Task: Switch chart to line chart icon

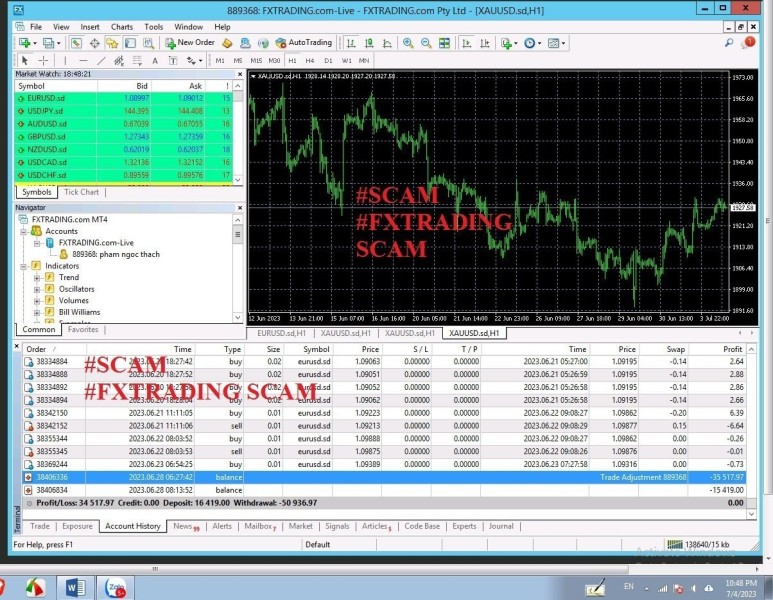Action: pos(387,43)
